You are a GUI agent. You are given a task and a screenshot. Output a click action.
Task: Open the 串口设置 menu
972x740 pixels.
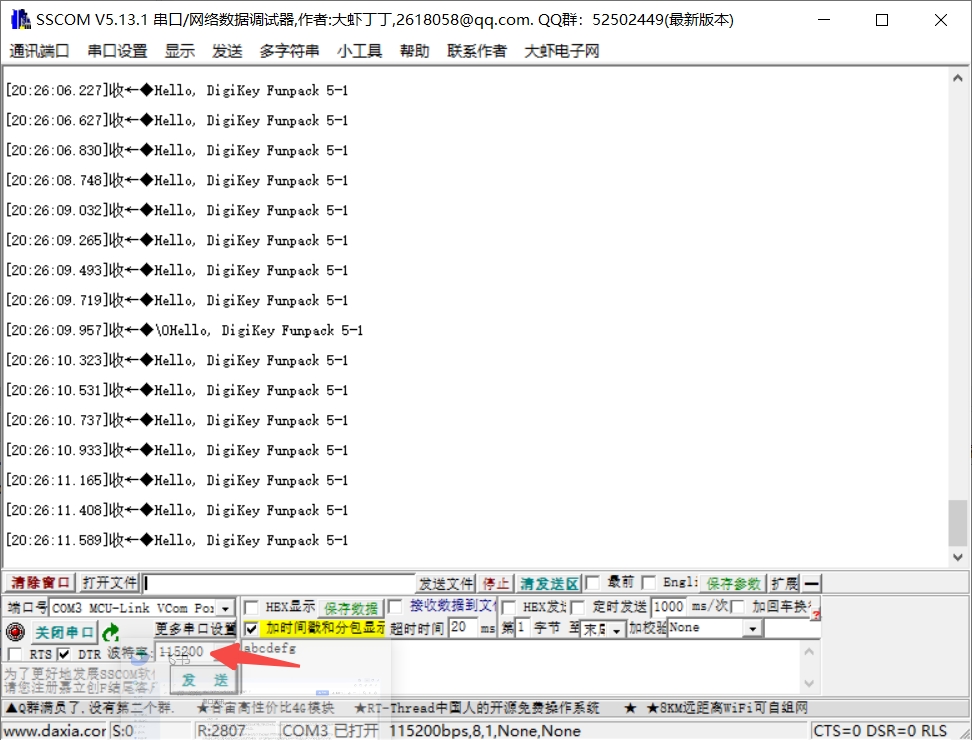pos(117,51)
